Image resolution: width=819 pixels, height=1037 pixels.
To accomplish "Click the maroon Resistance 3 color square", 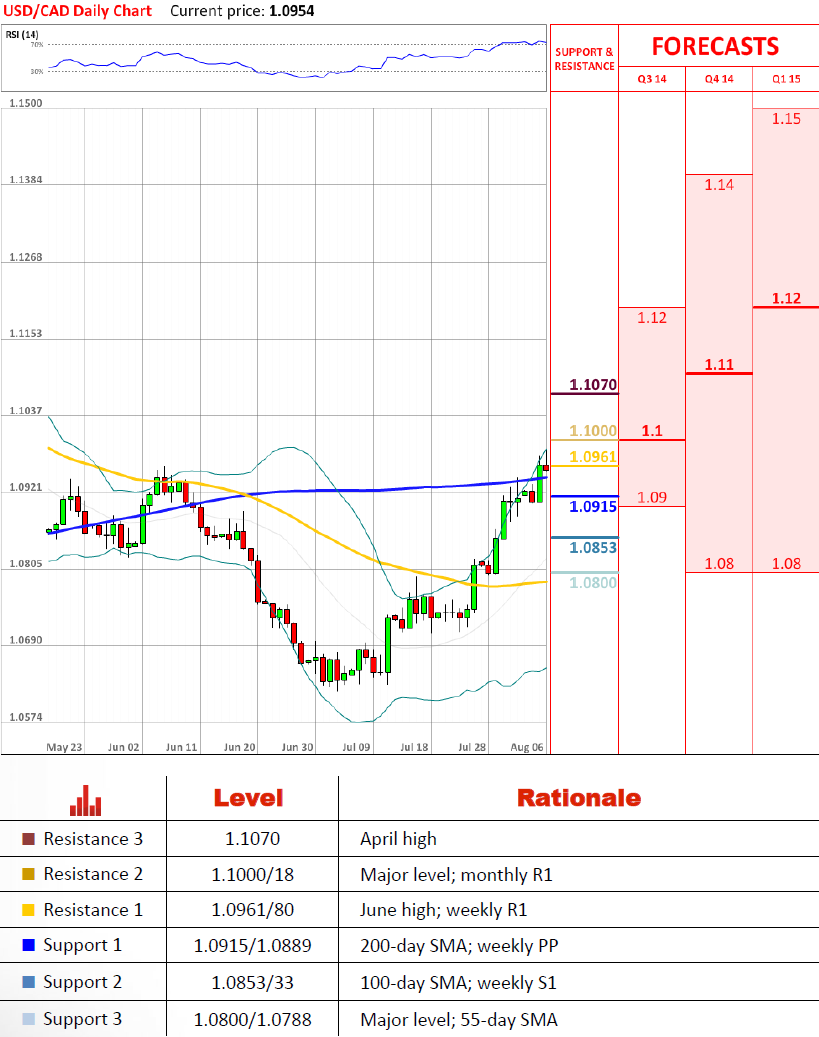I will 28,839.
